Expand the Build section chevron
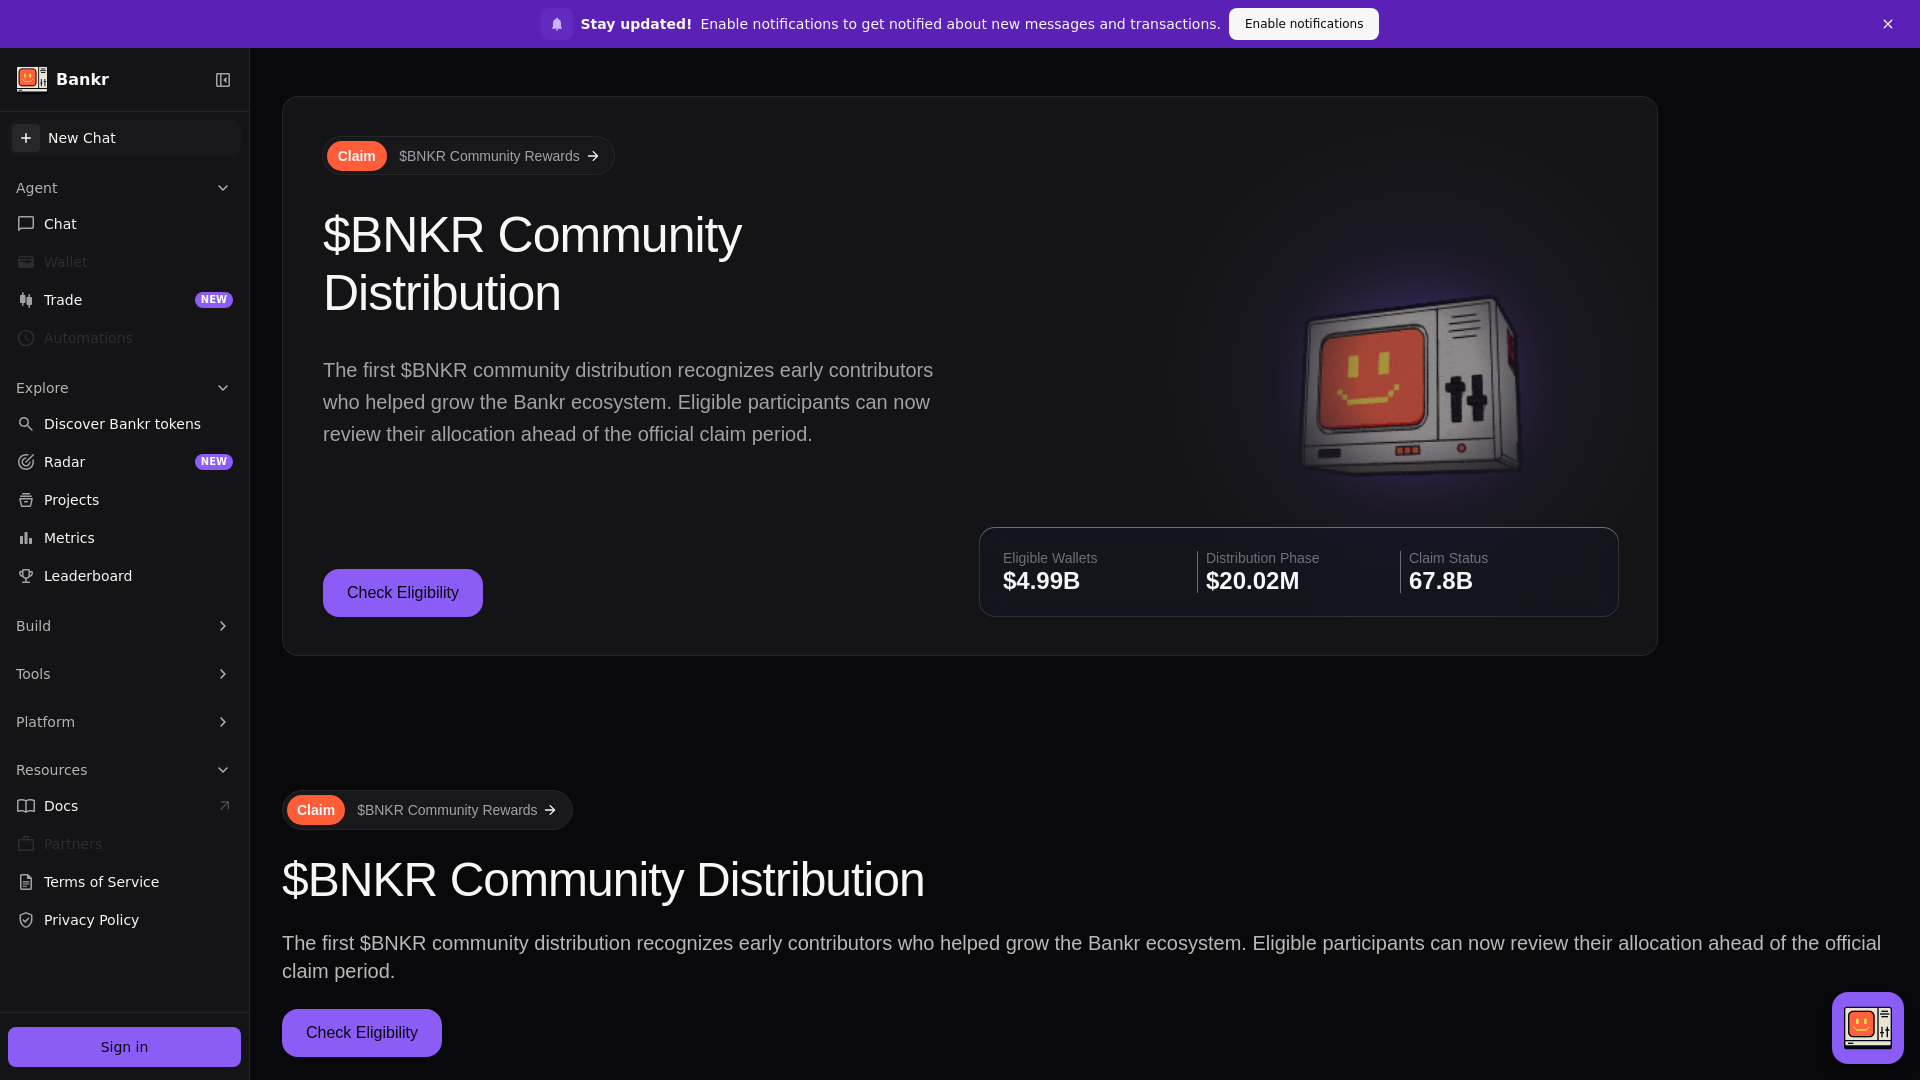The height and width of the screenshot is (1080, 1920). point(223,626)
